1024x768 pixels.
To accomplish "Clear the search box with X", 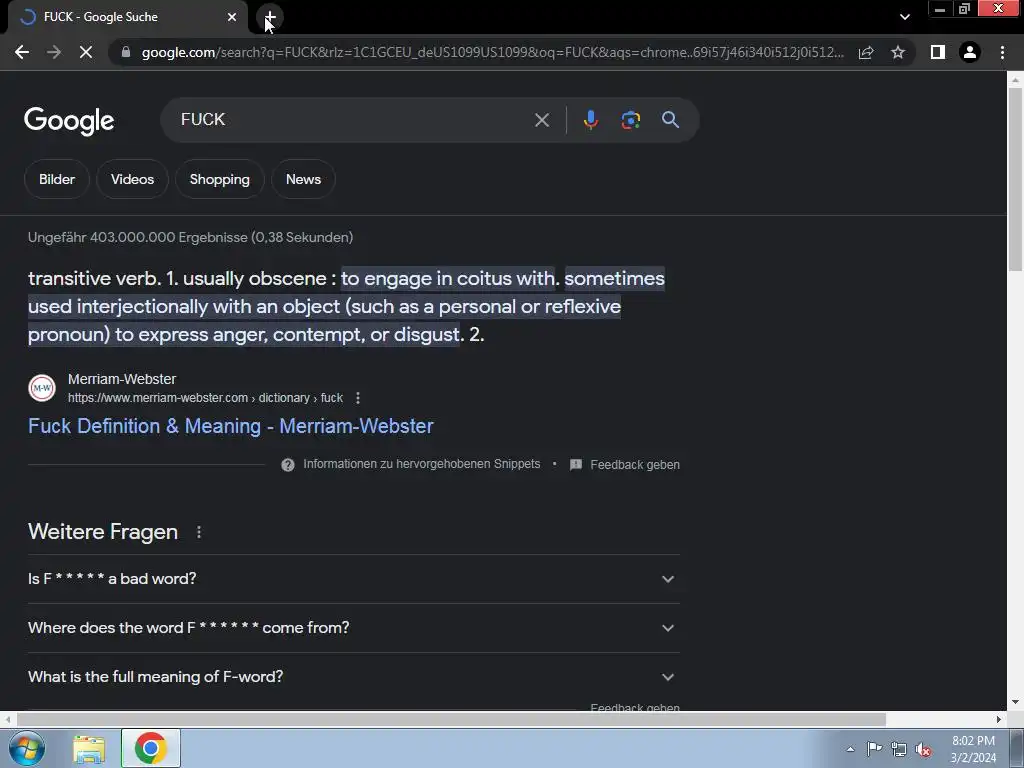I will tap(541, 120).
